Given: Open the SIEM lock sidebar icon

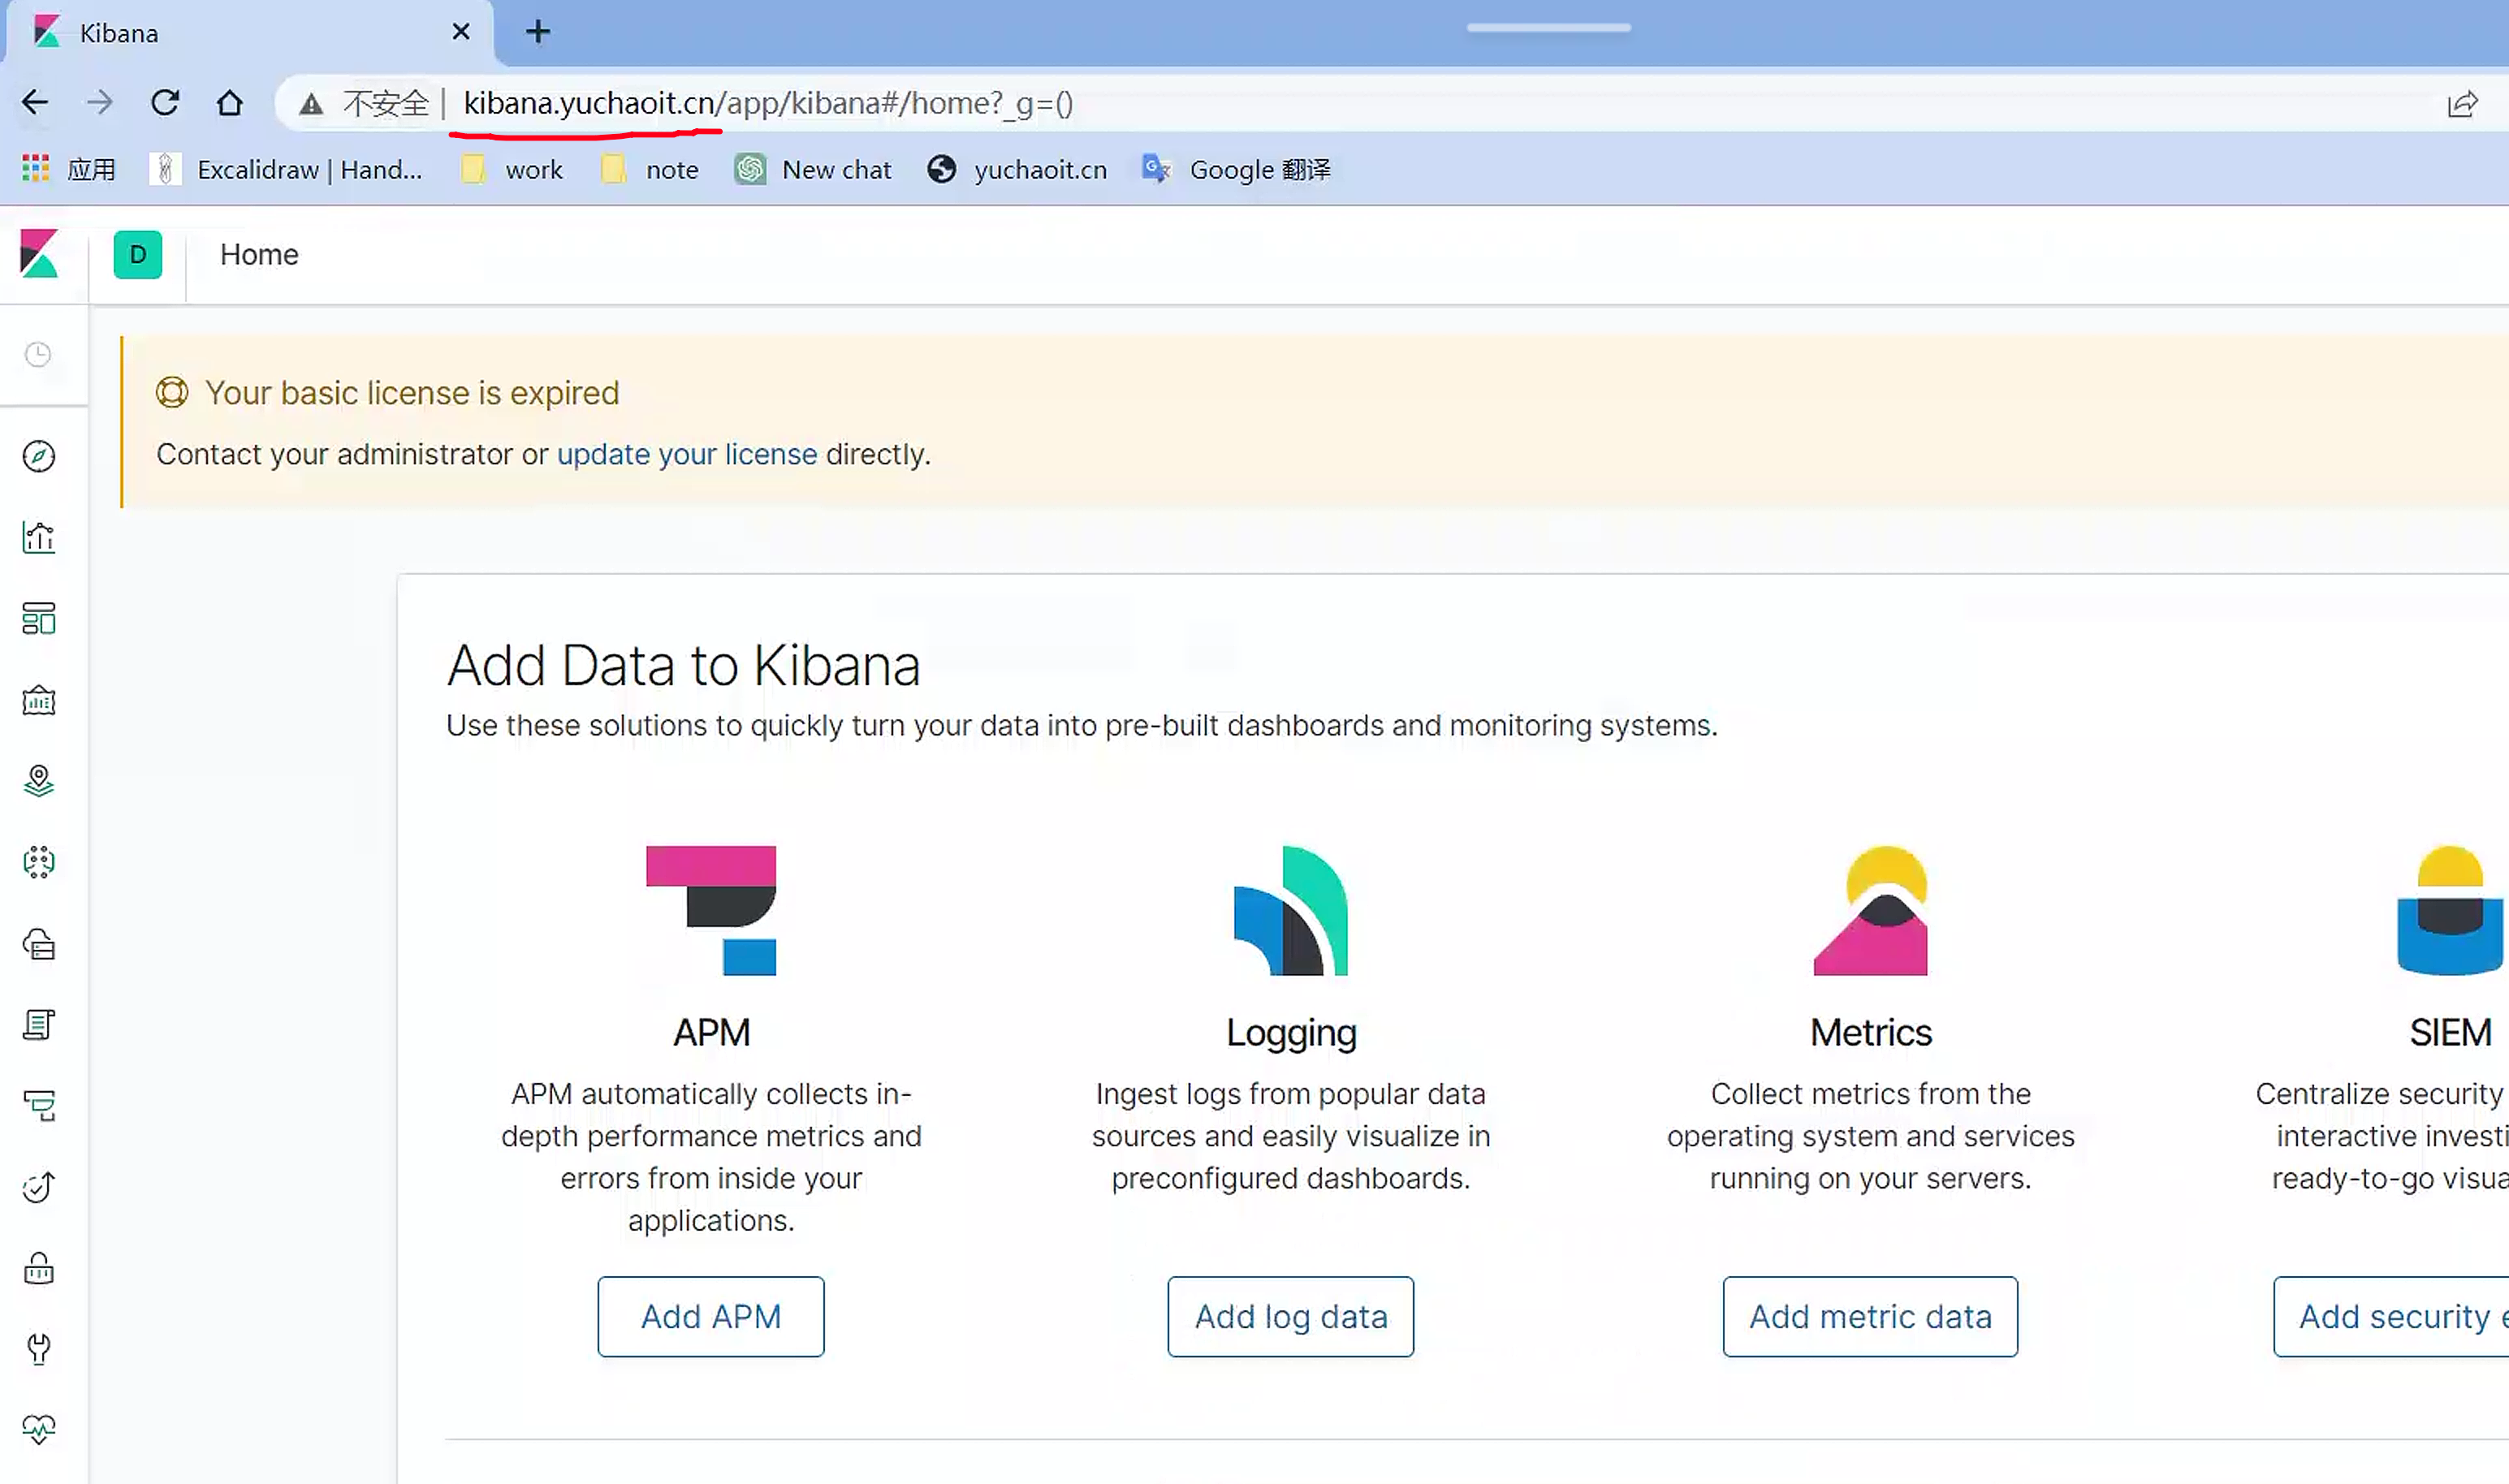Looking at the screenshot, I should click(x=39, y=1268).
